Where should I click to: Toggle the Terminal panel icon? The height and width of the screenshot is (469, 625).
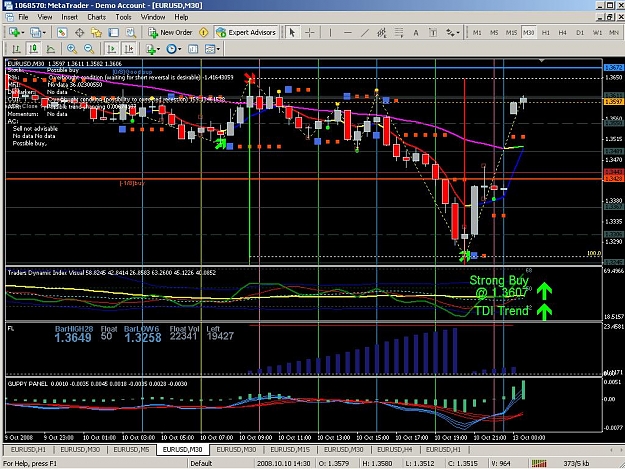(114, 32)
